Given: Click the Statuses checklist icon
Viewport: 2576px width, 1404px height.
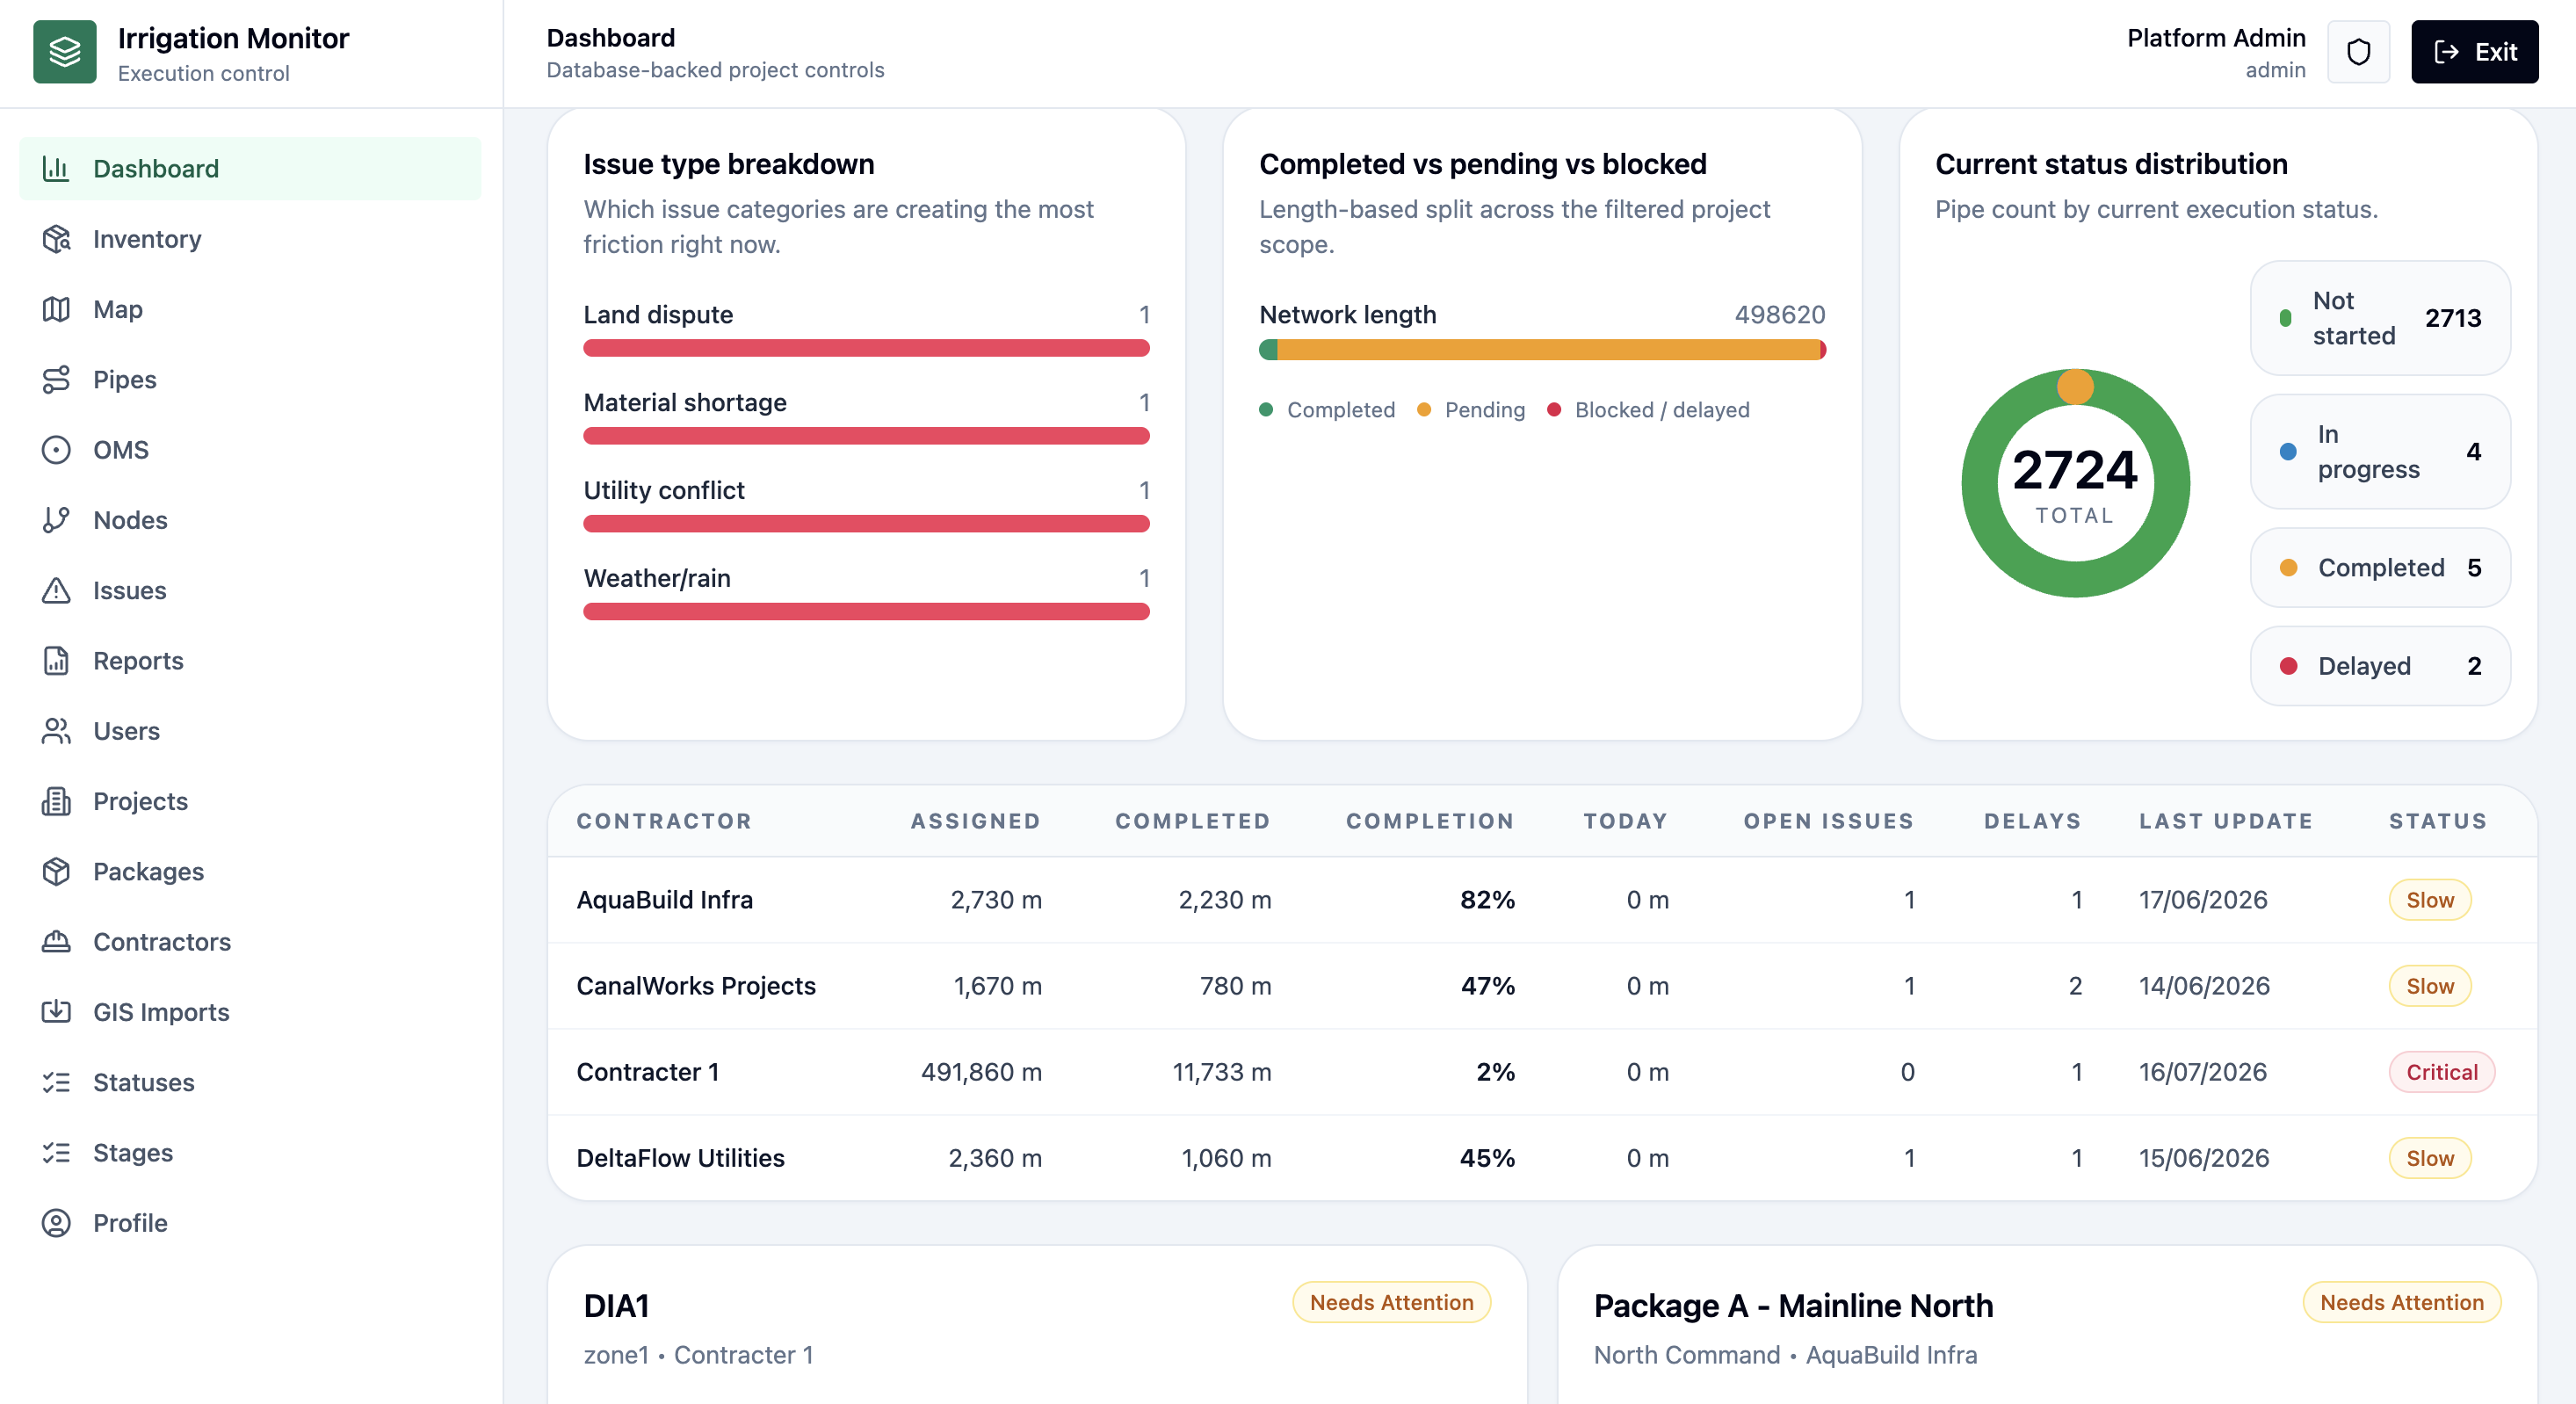Looking at the screenshot, I should coord(56,1082).
